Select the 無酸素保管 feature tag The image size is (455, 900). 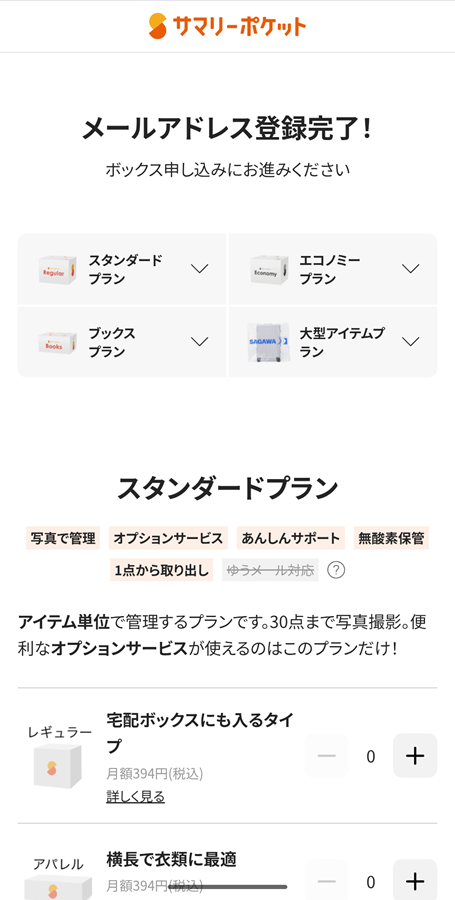(391, 538)
